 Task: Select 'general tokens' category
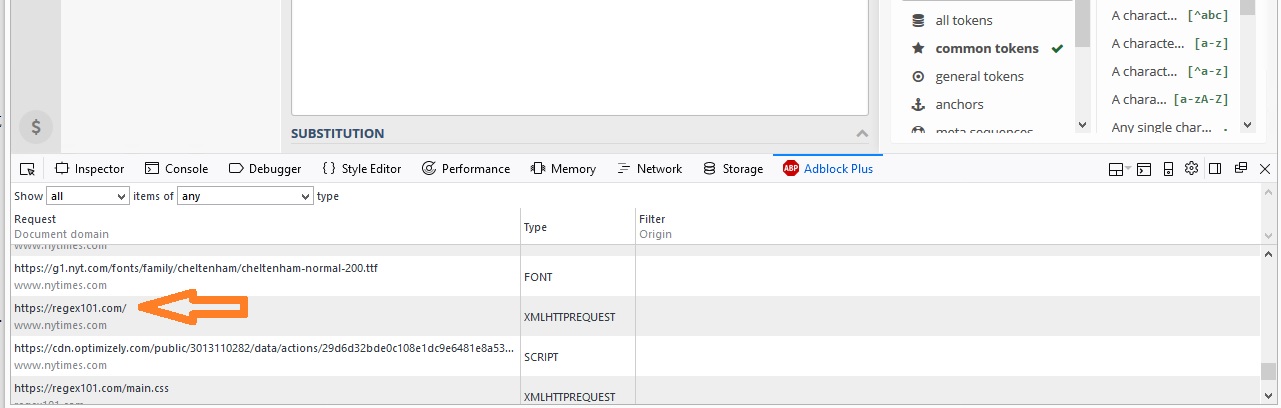980,76
